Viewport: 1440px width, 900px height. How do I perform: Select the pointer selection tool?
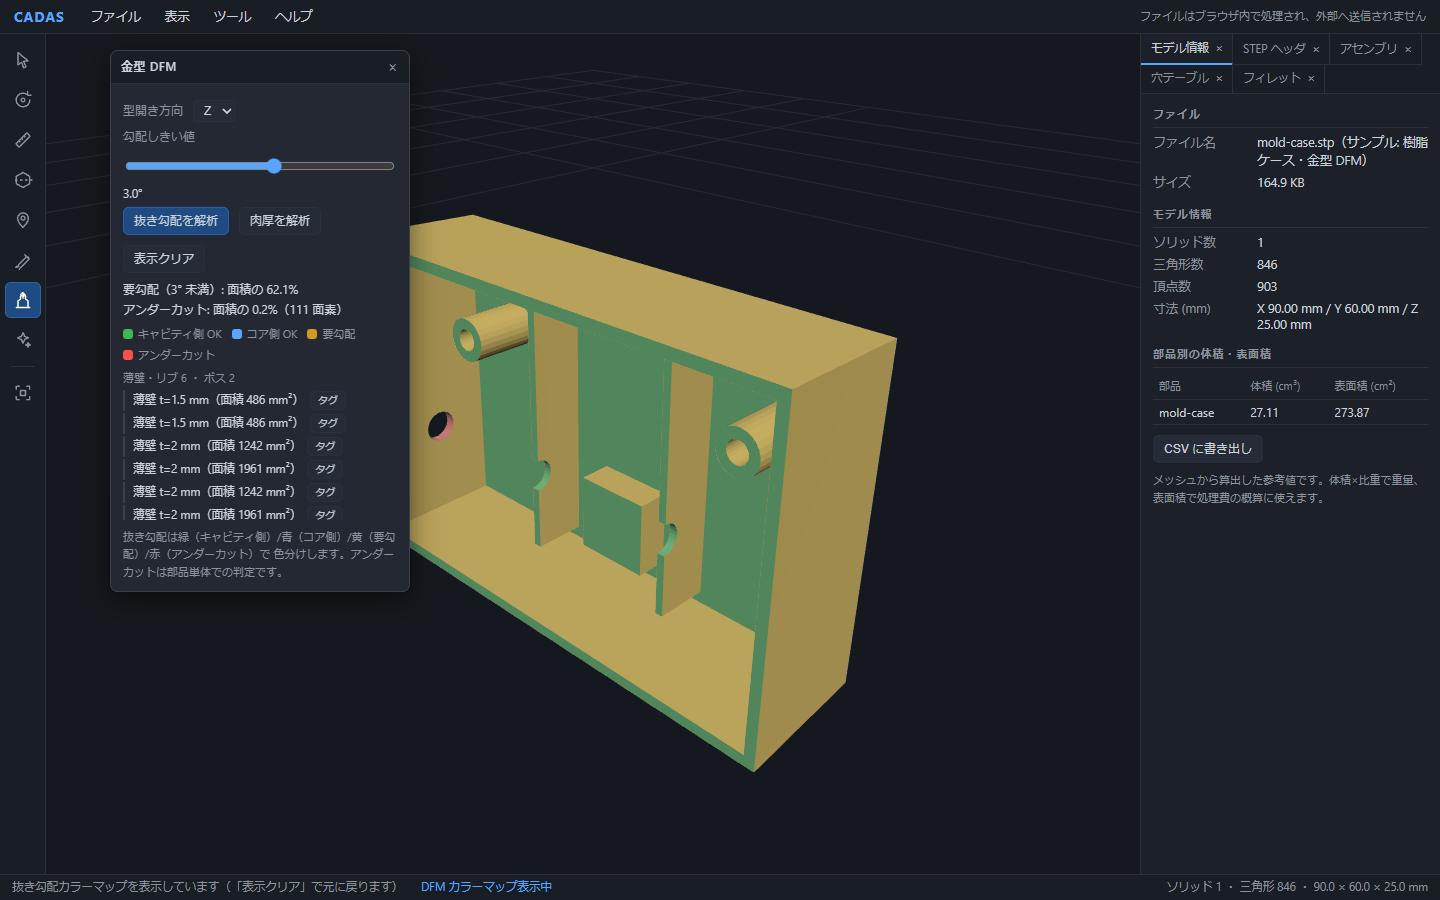[23, 60]
